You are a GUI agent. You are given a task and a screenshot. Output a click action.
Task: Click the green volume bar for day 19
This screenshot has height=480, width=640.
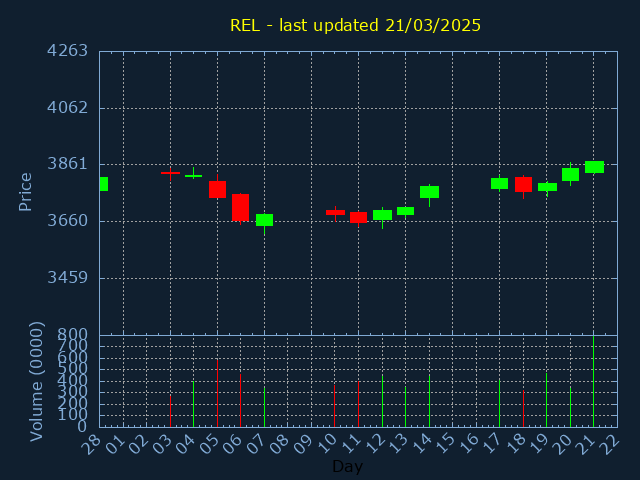coord(547,400)
